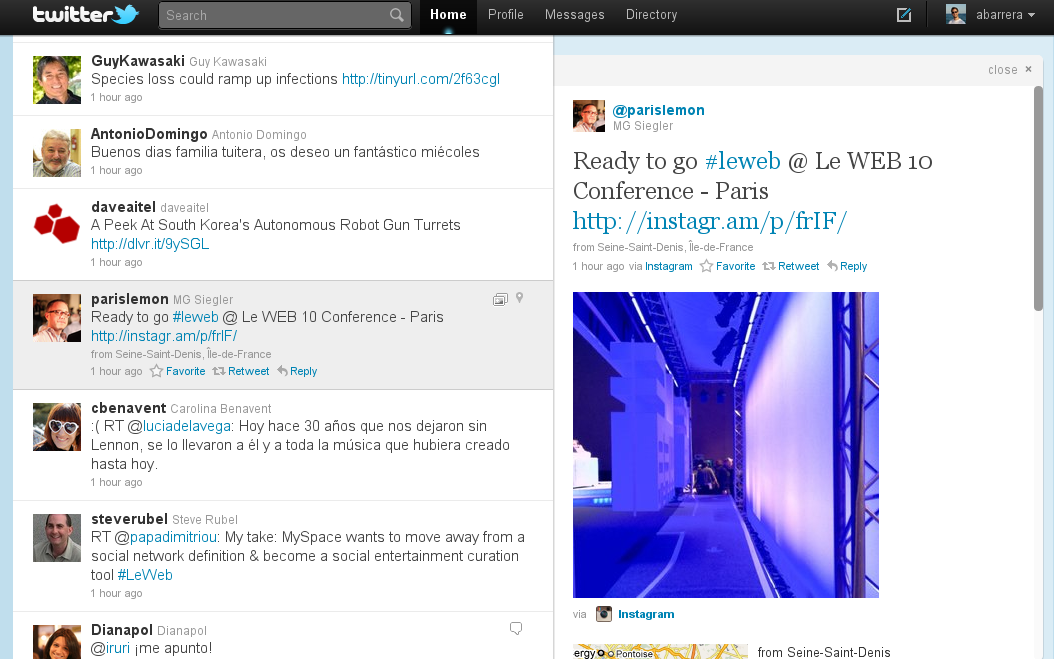The image size is (1054, 659).
Task: Open the Messages tab
Action: tap(574, 15)
